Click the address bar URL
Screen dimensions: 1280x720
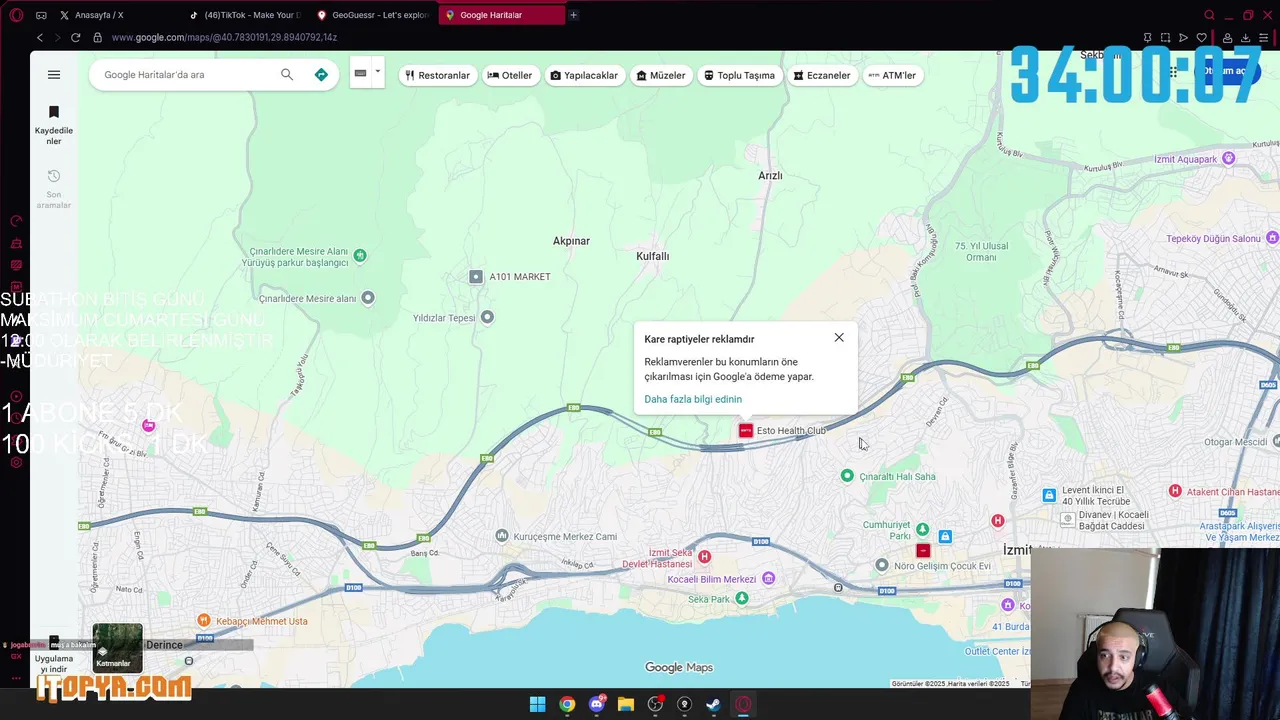[x=224, y=37]
